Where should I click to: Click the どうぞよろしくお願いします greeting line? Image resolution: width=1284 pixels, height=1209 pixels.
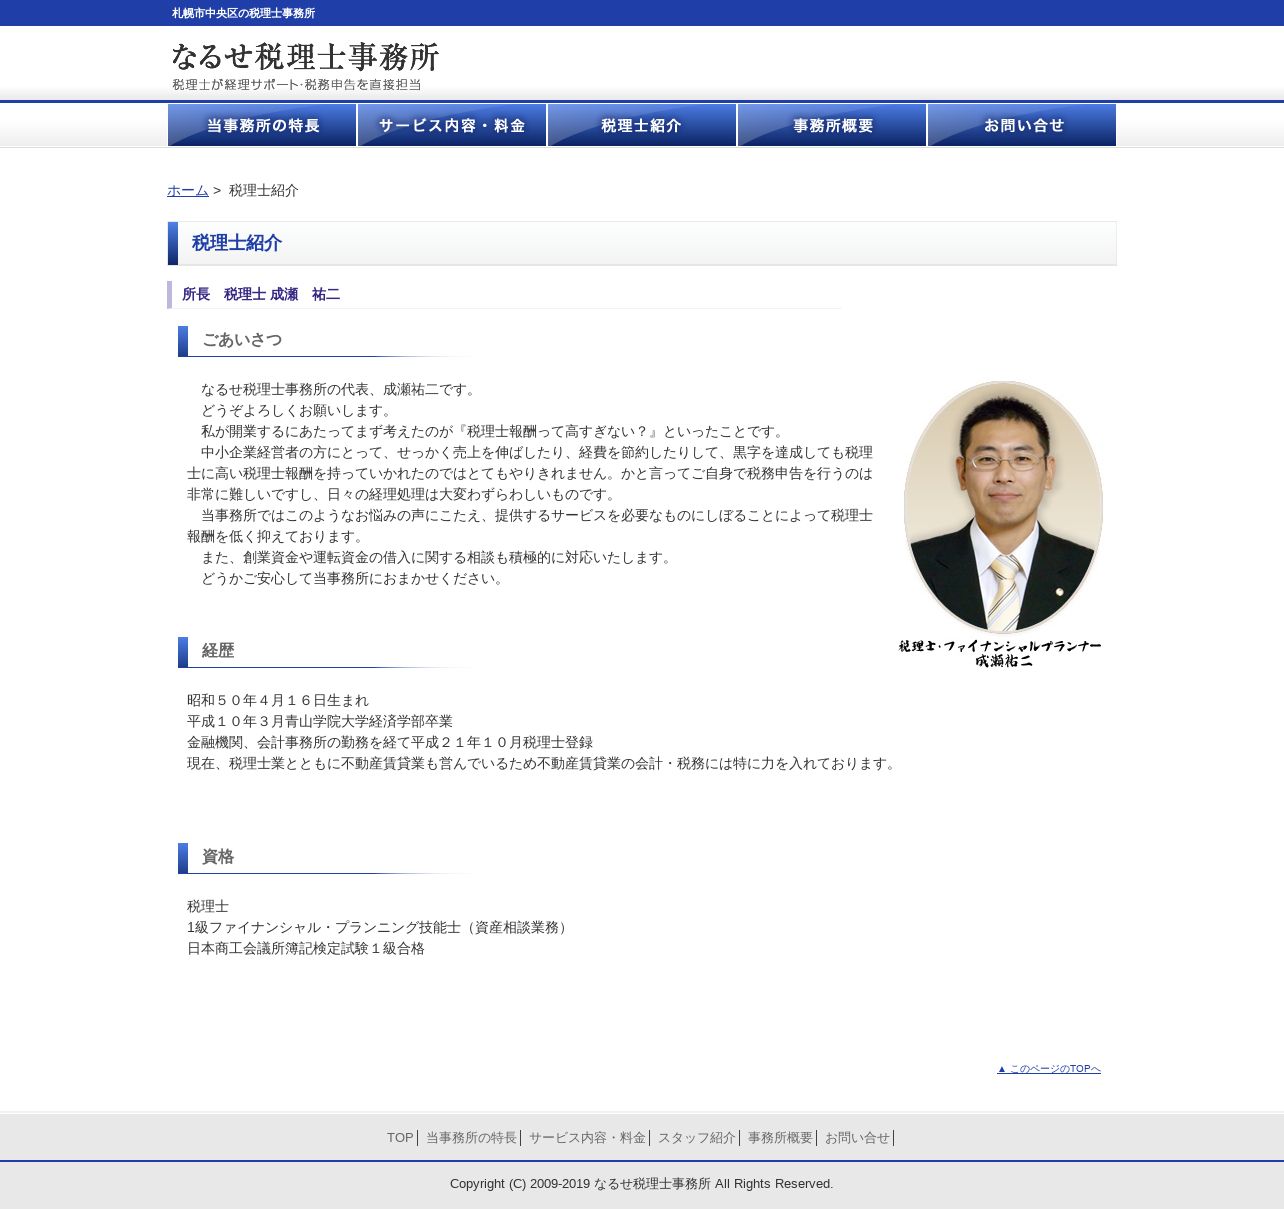298,410
